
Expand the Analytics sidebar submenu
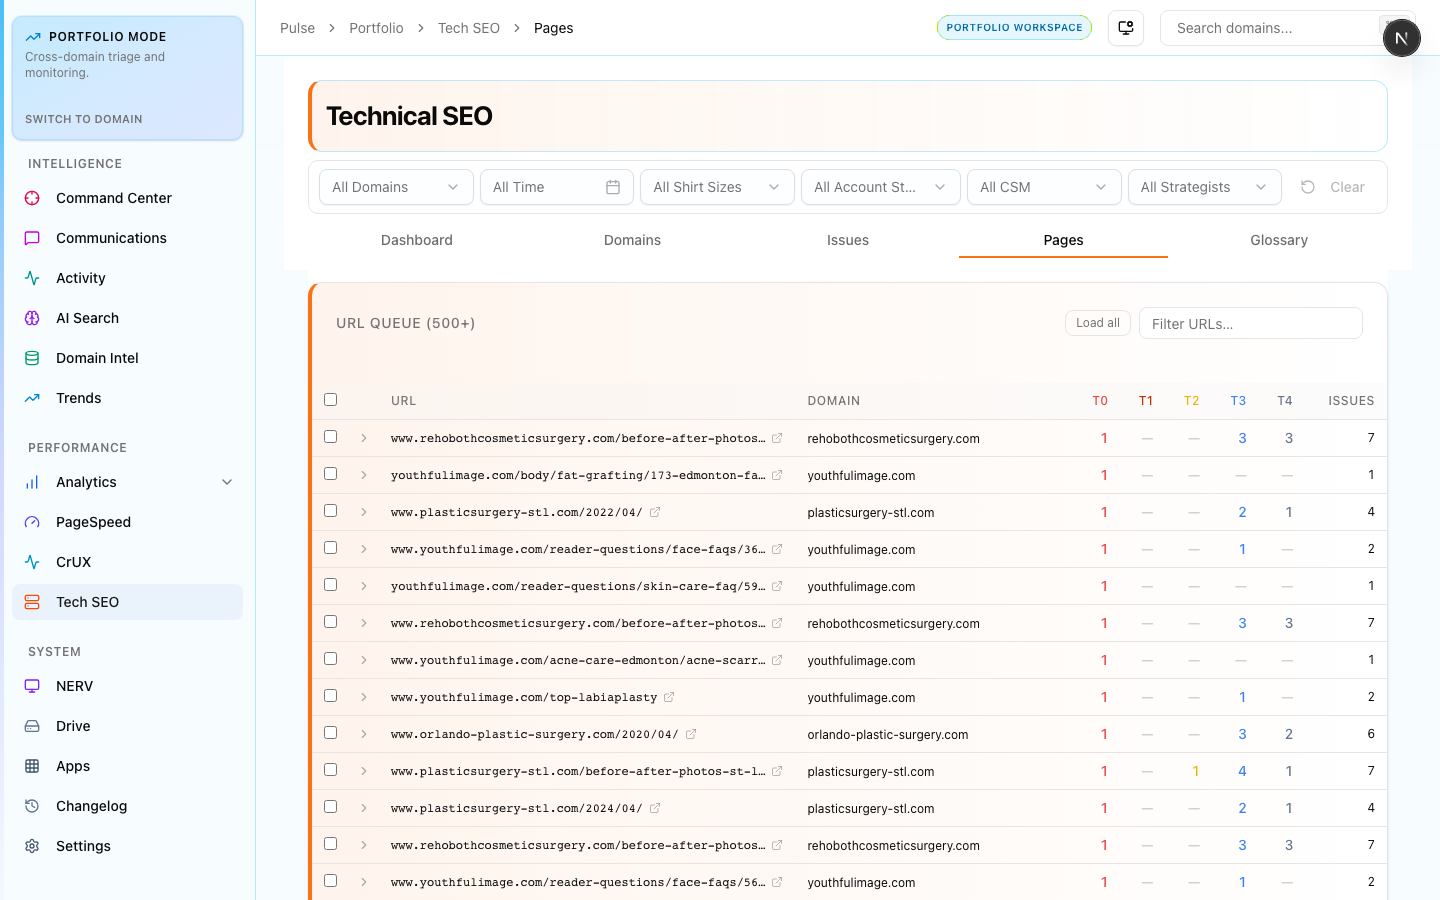click(x=227, y=482)
